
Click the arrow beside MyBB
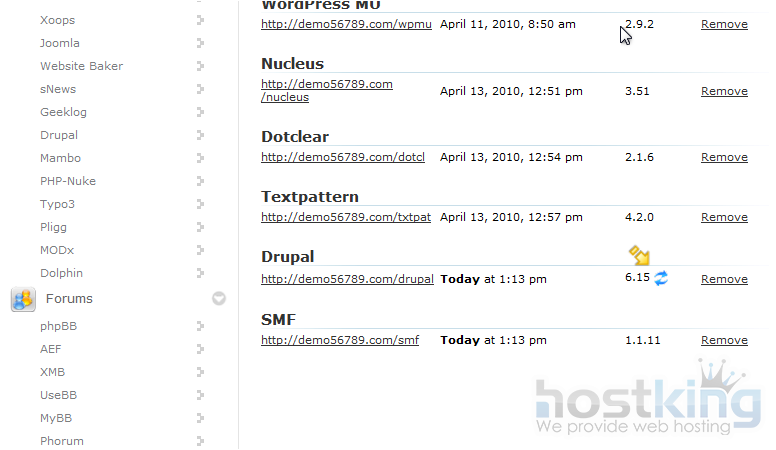click(201, 418)
